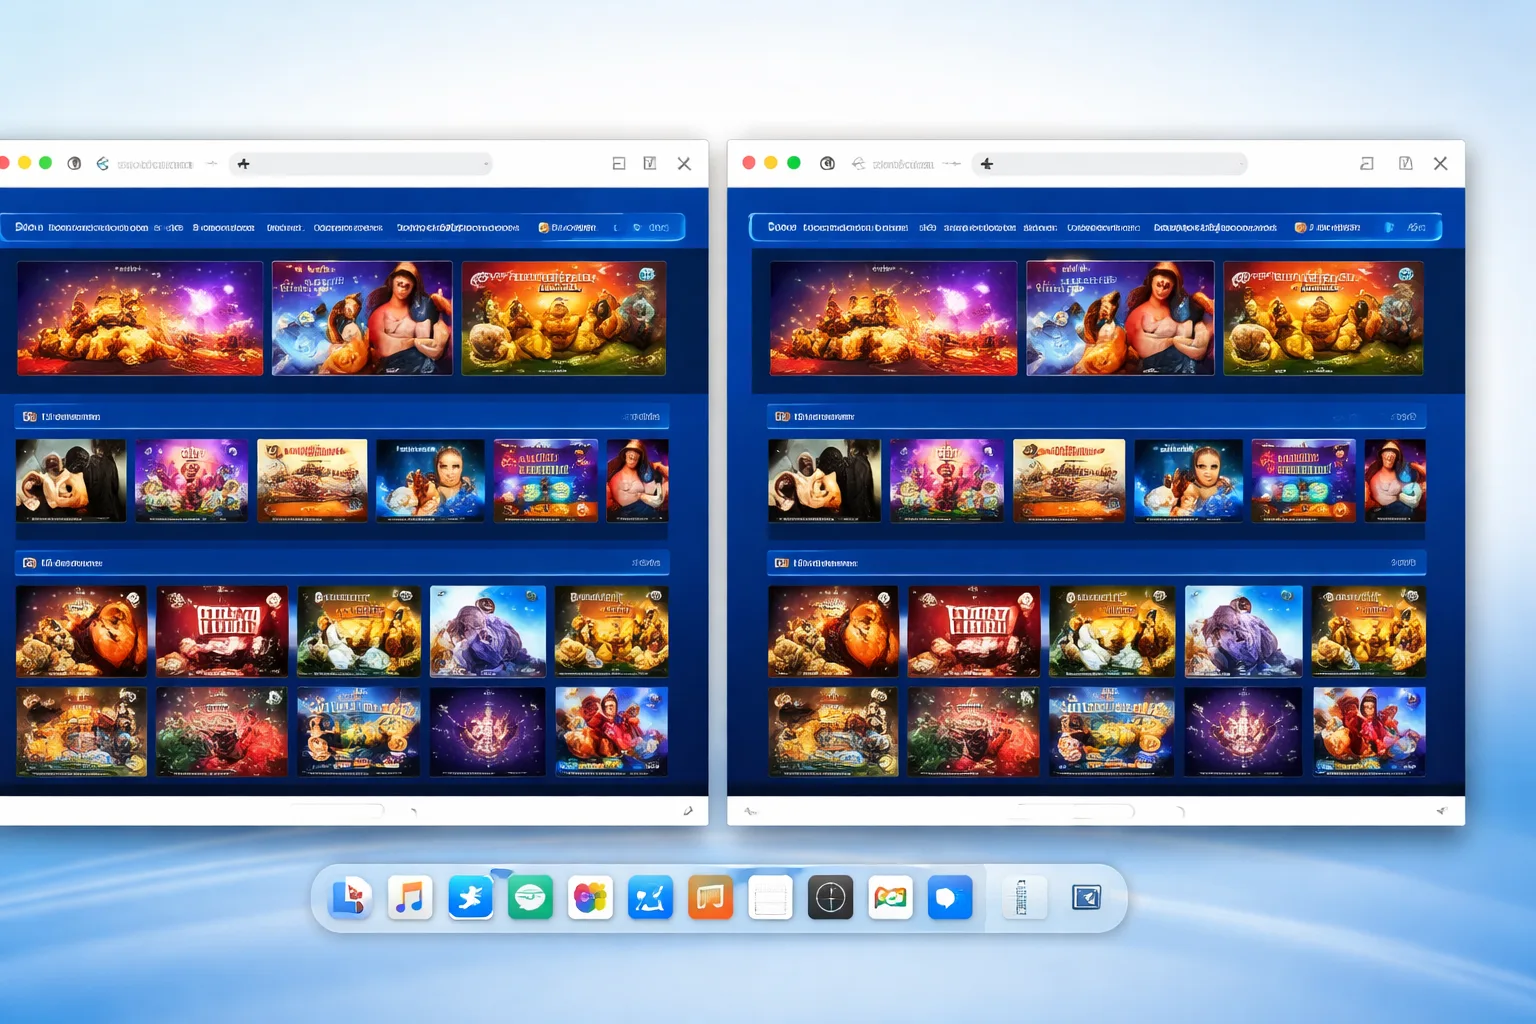Open the two dark figures thumbnail in right window

(824, 480)
